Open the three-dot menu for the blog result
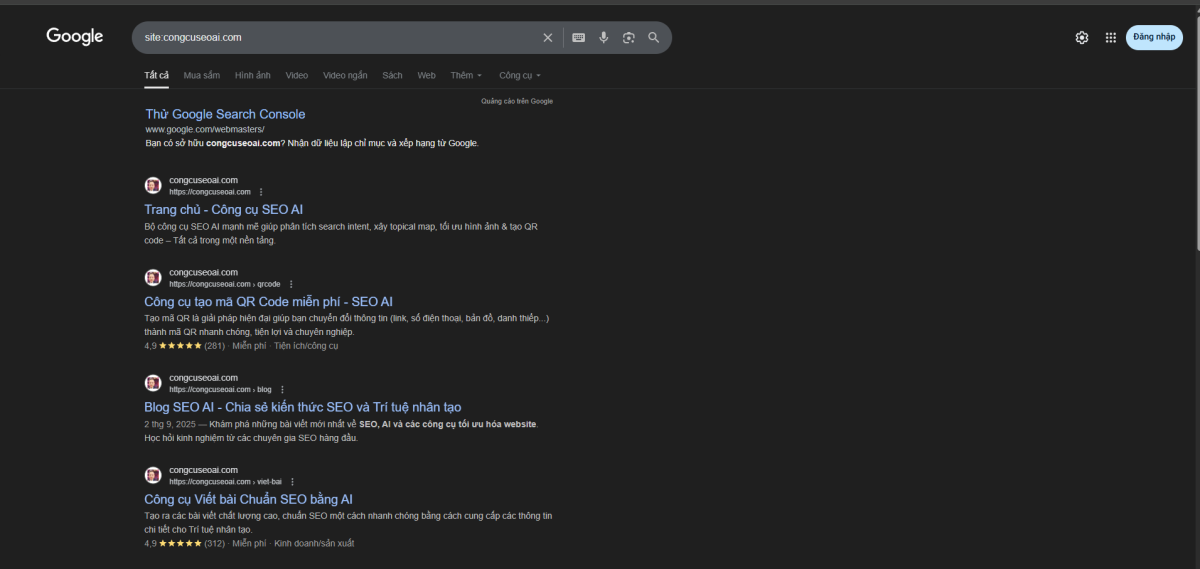Screen dimensions: 1200x569 click(282, 389)
